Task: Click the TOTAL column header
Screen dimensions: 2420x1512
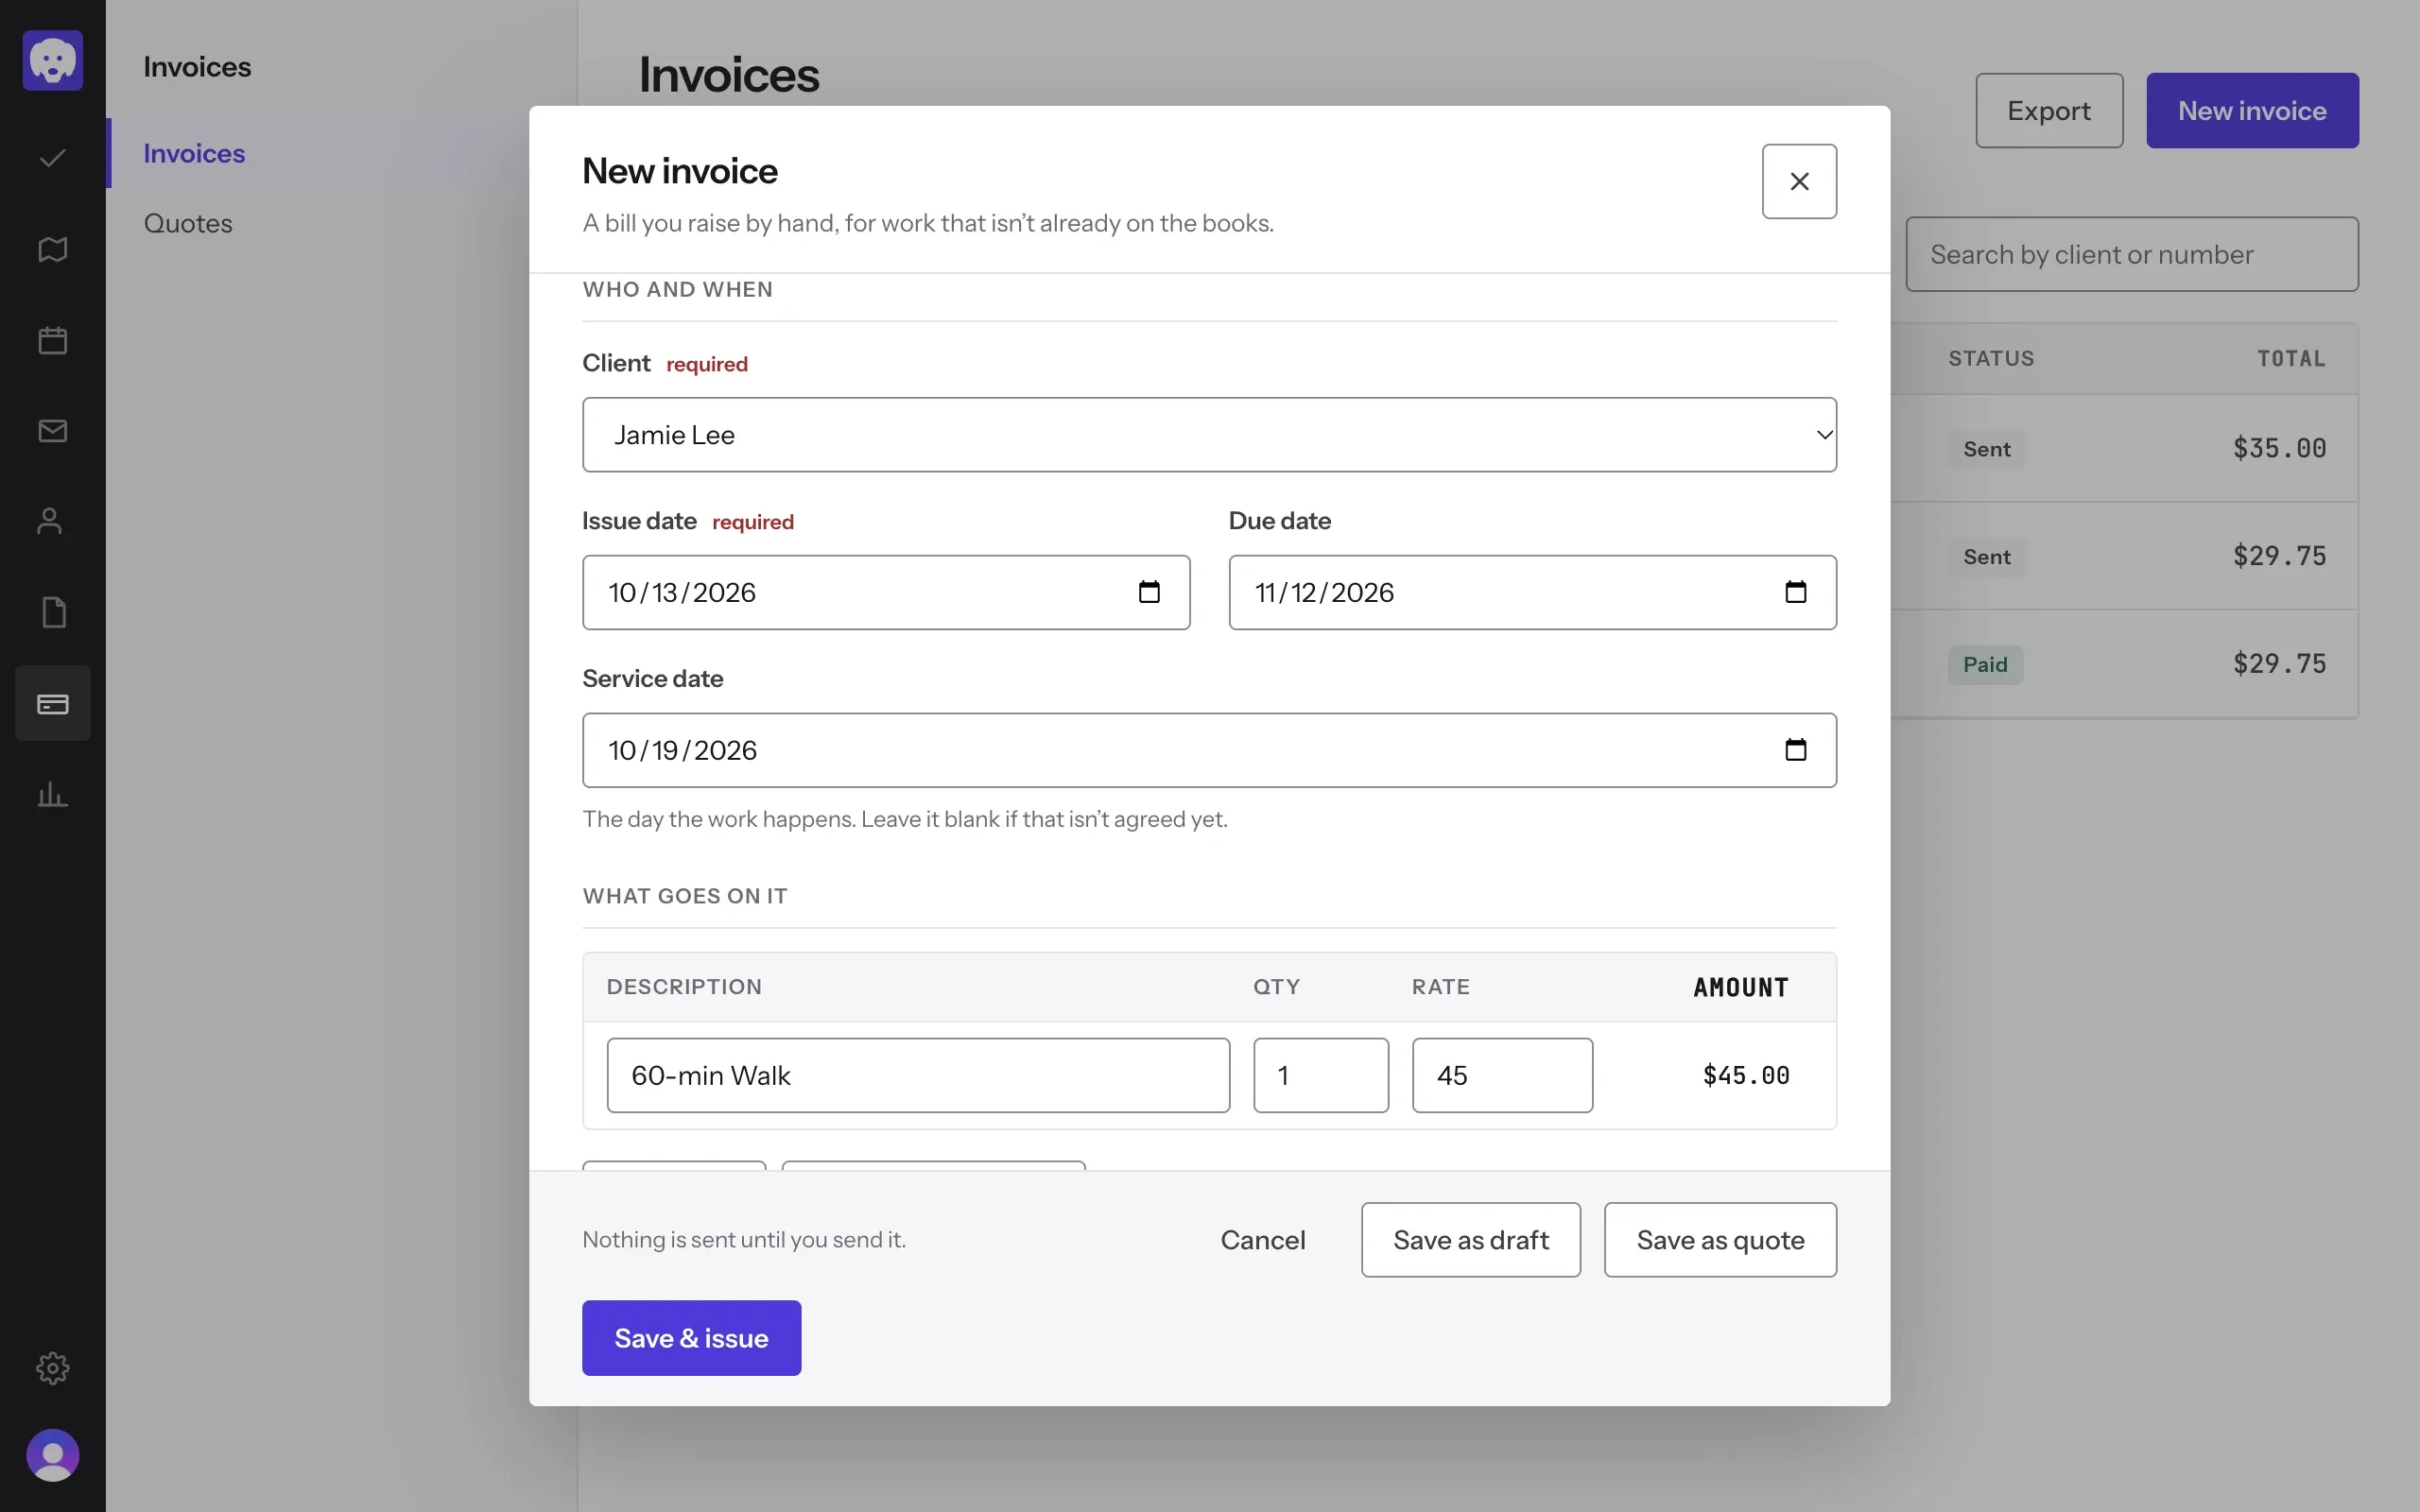Action: (x=2291, y=358)
